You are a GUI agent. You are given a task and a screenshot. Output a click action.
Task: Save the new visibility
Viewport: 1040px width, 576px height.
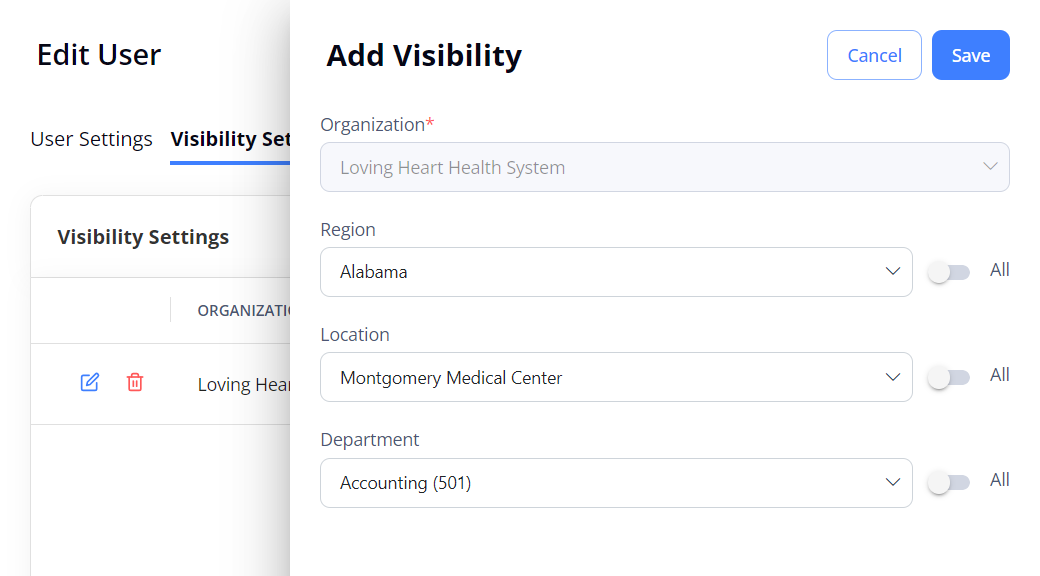(x=970, y=55)
